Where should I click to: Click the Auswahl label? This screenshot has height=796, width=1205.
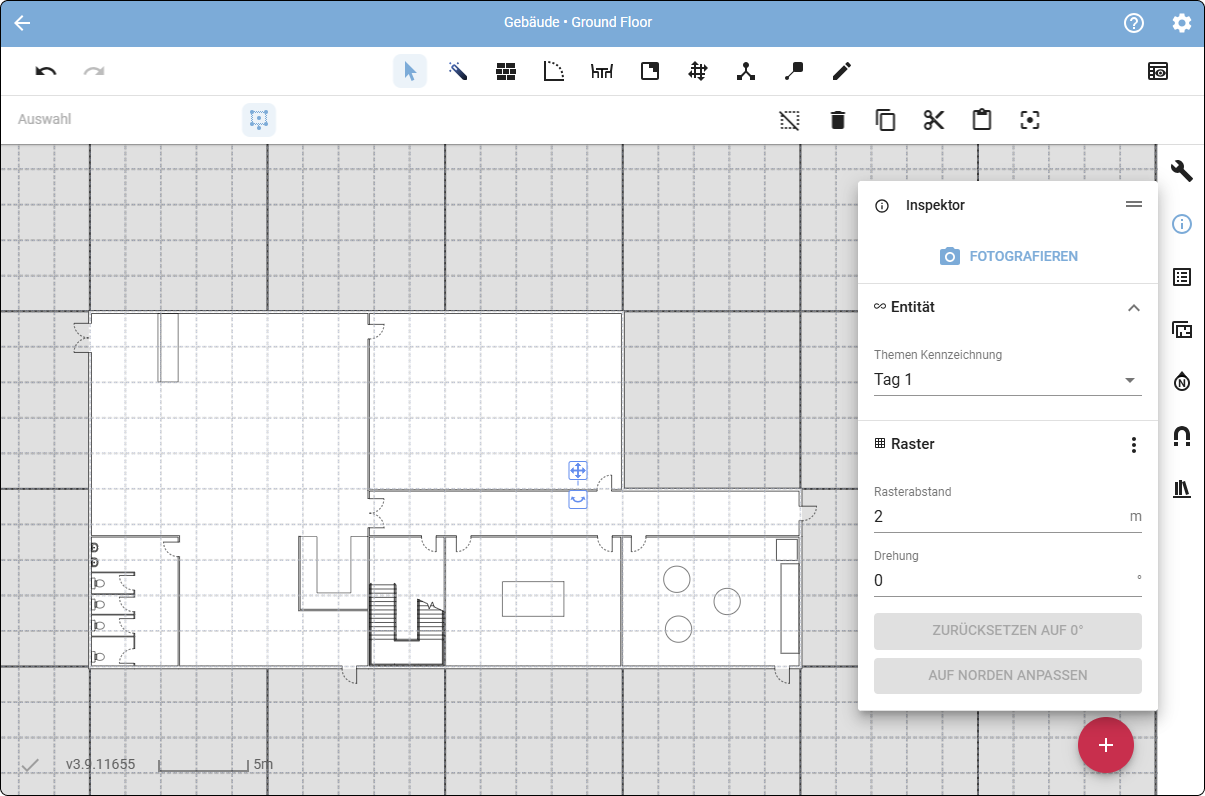(45, 119)
